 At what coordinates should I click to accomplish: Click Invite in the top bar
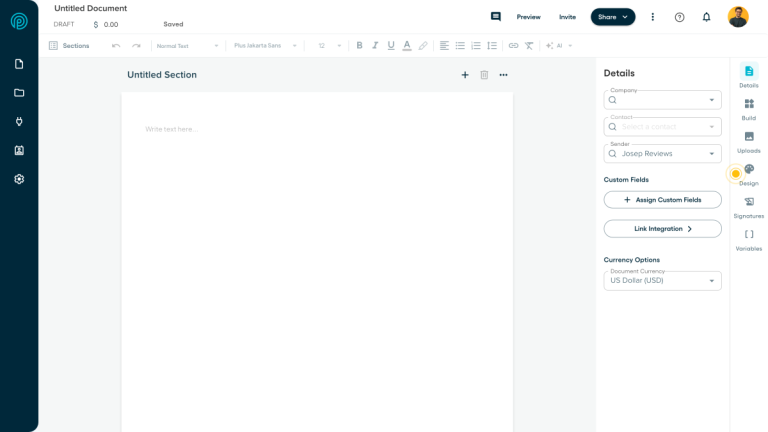coord(567,17)
